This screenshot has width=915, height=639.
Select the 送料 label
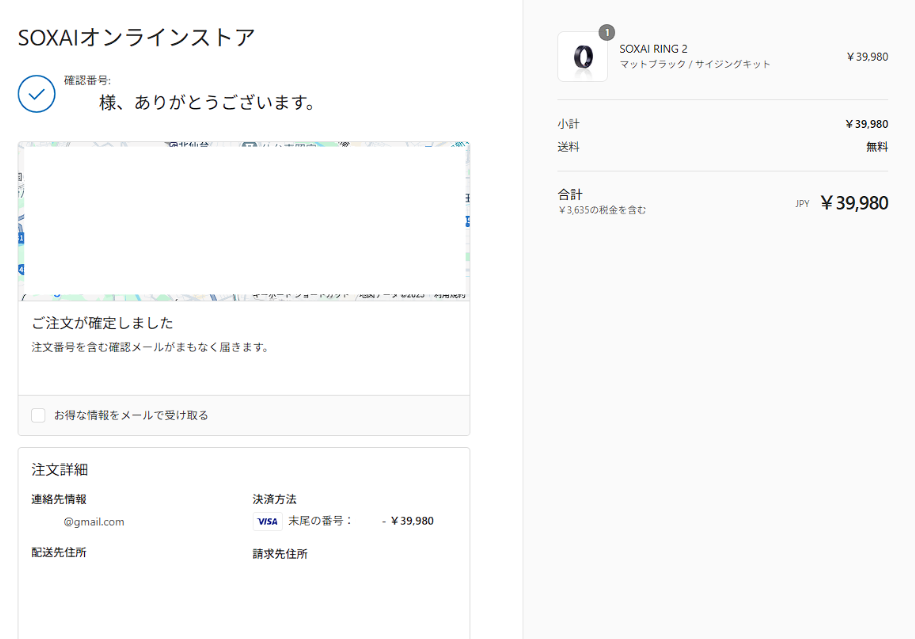pos(568,146)
